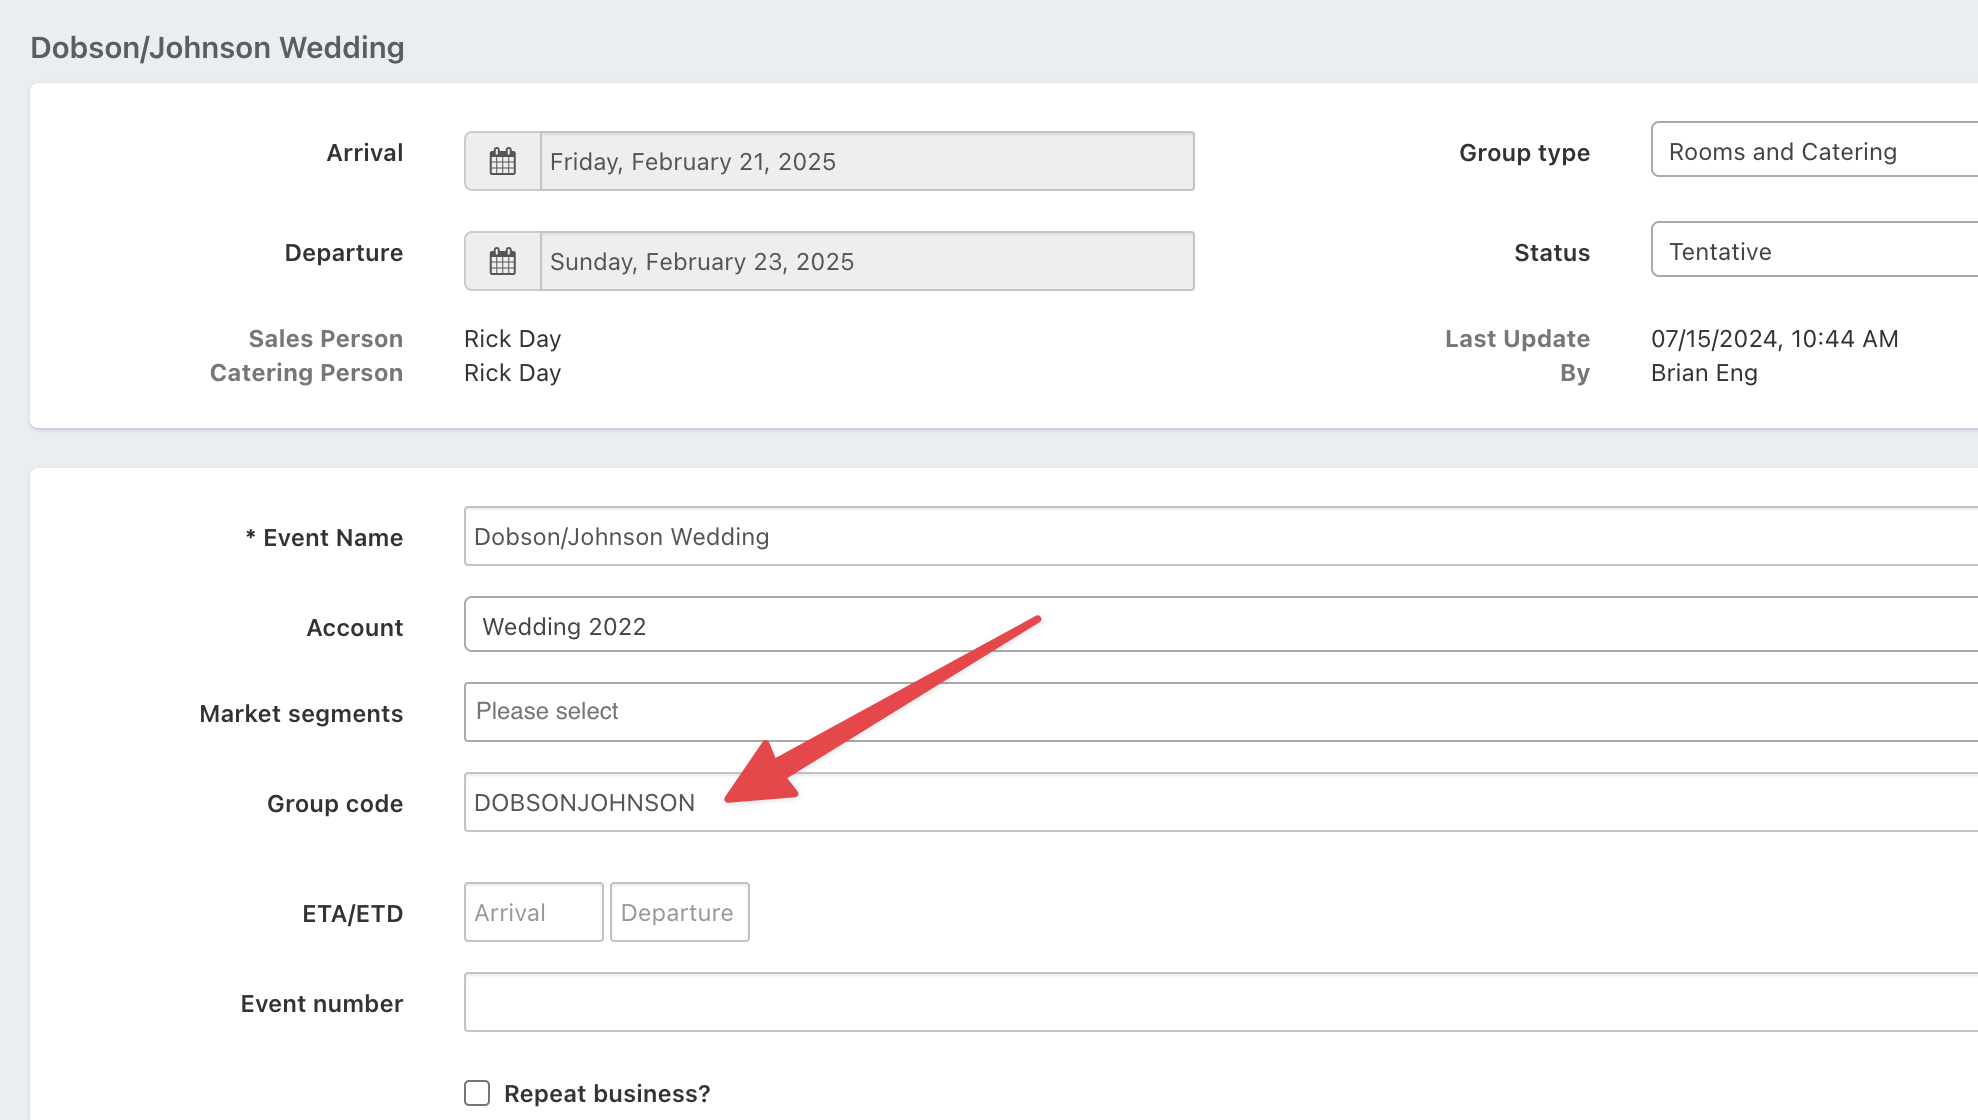Click the Repeat business? label
This screenshot has height=1120, width=1978.
click(x=607, y=1093)
